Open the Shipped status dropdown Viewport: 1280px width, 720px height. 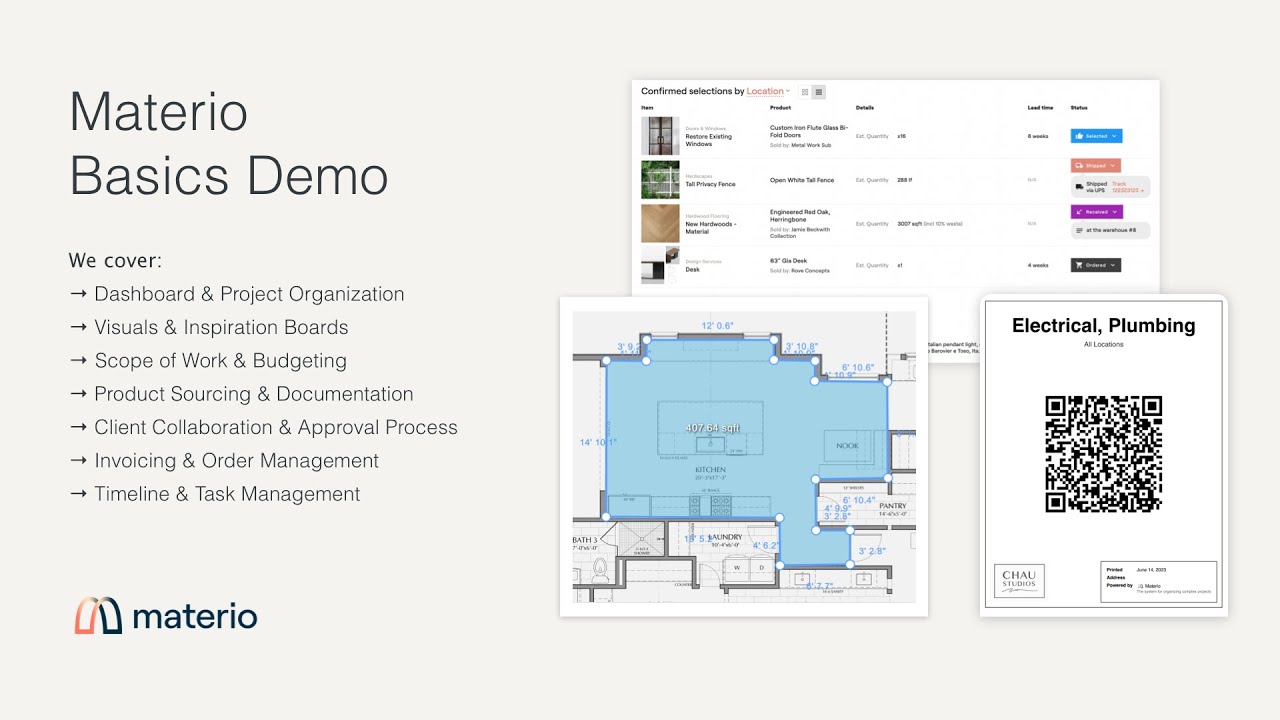[1096, 165]
